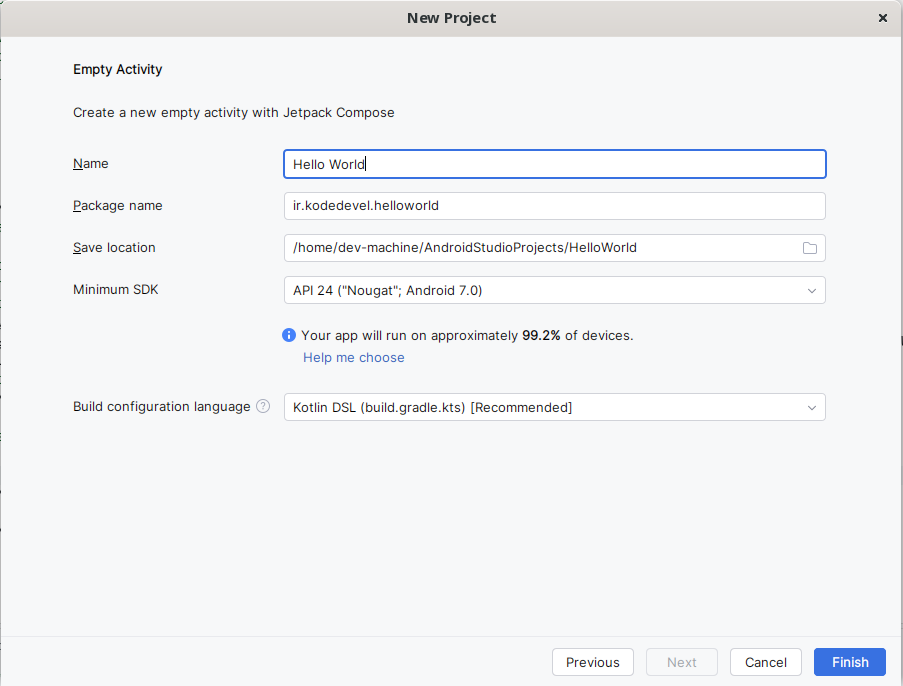Click the help question mark beside Build configuration language
The image size is (903, 686).
pyautogui.click(x=263, y=406)
